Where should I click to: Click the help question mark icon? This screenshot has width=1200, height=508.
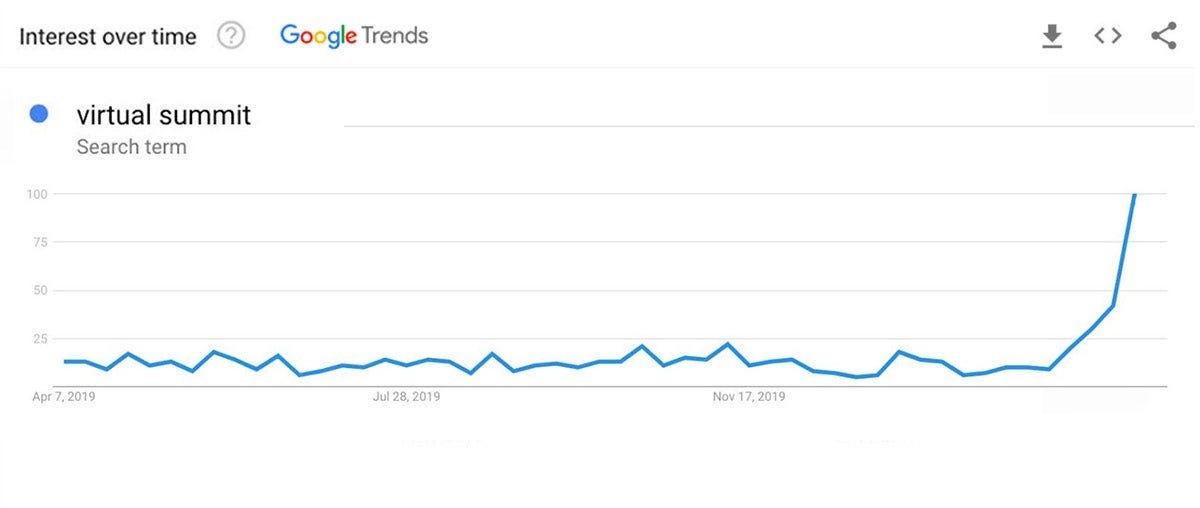click(231, 37)
